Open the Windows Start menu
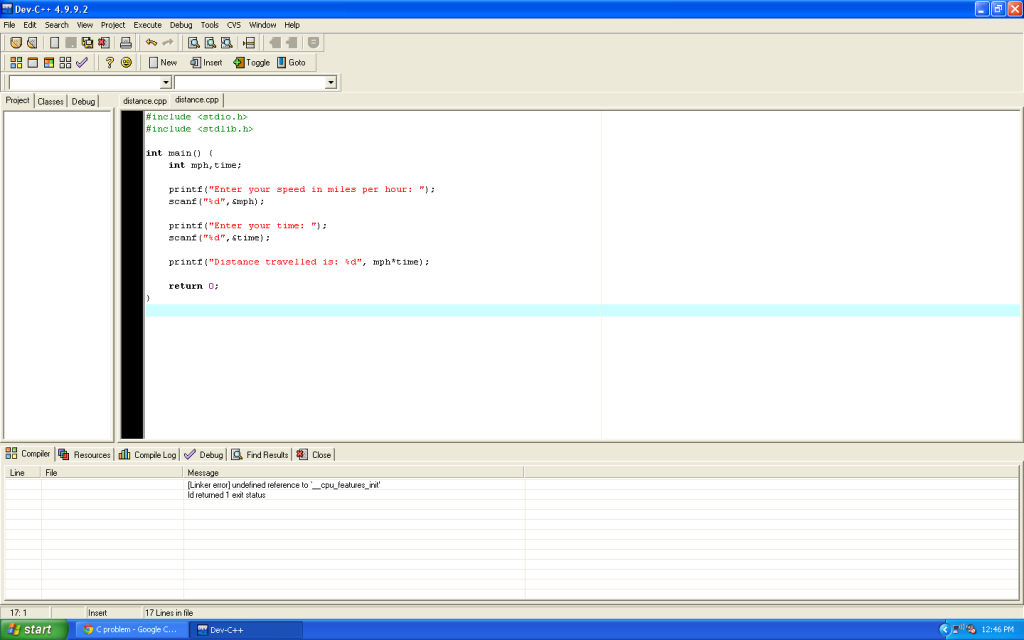This screenshot has width=1024, height=640. click(x=35, y=629)
